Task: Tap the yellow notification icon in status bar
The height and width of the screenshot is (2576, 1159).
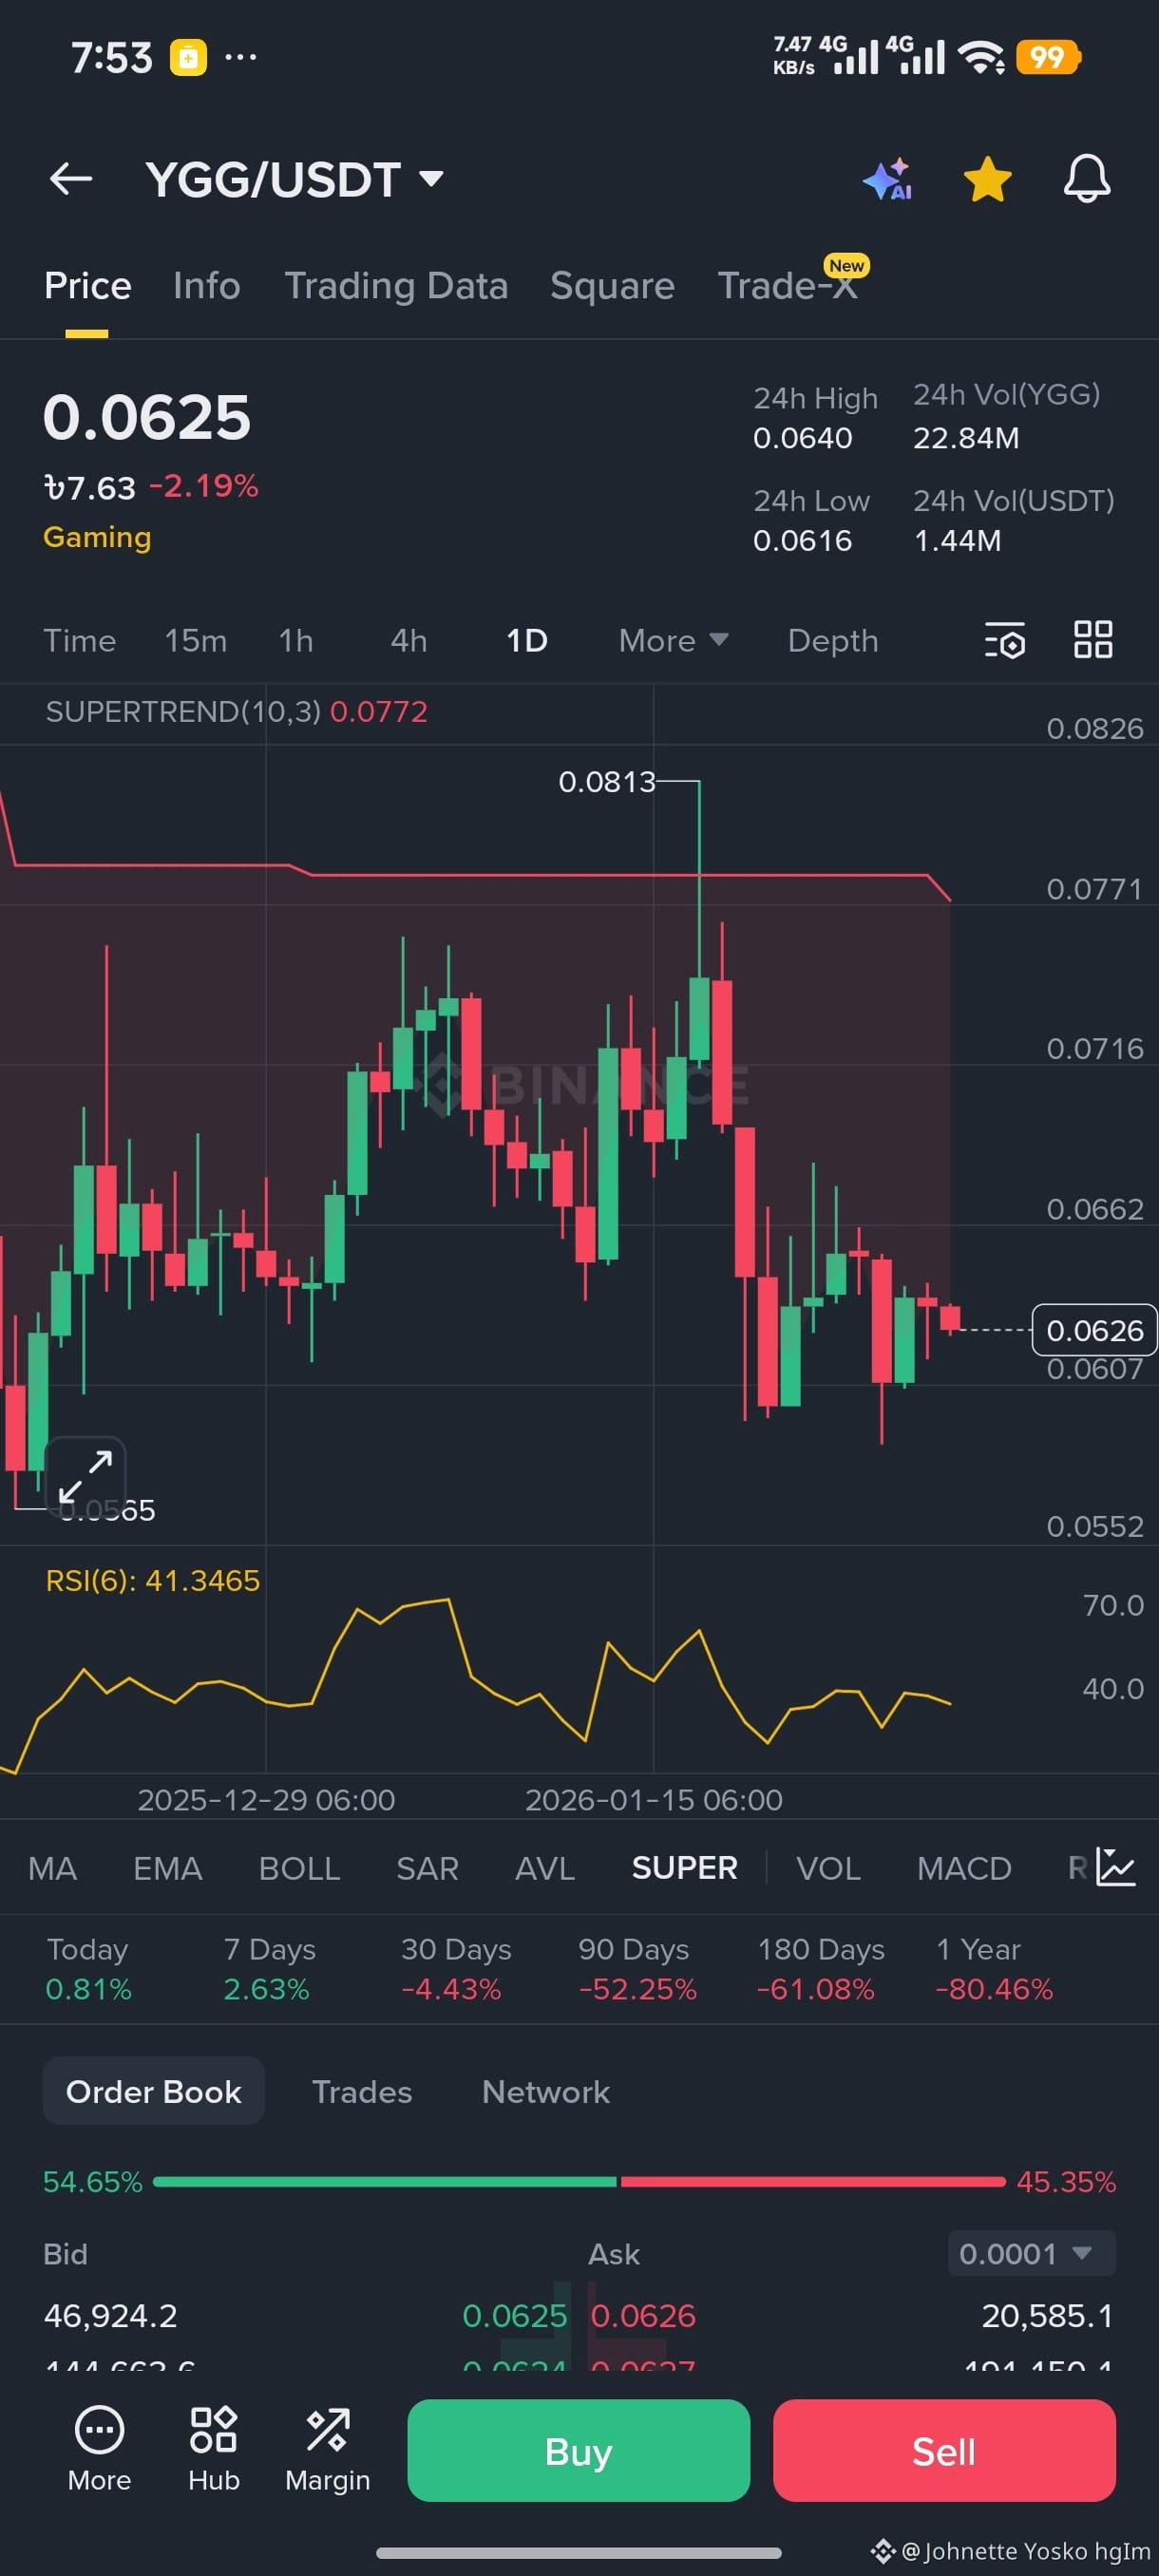Action: pyautogui.click(x=188, y=57)
